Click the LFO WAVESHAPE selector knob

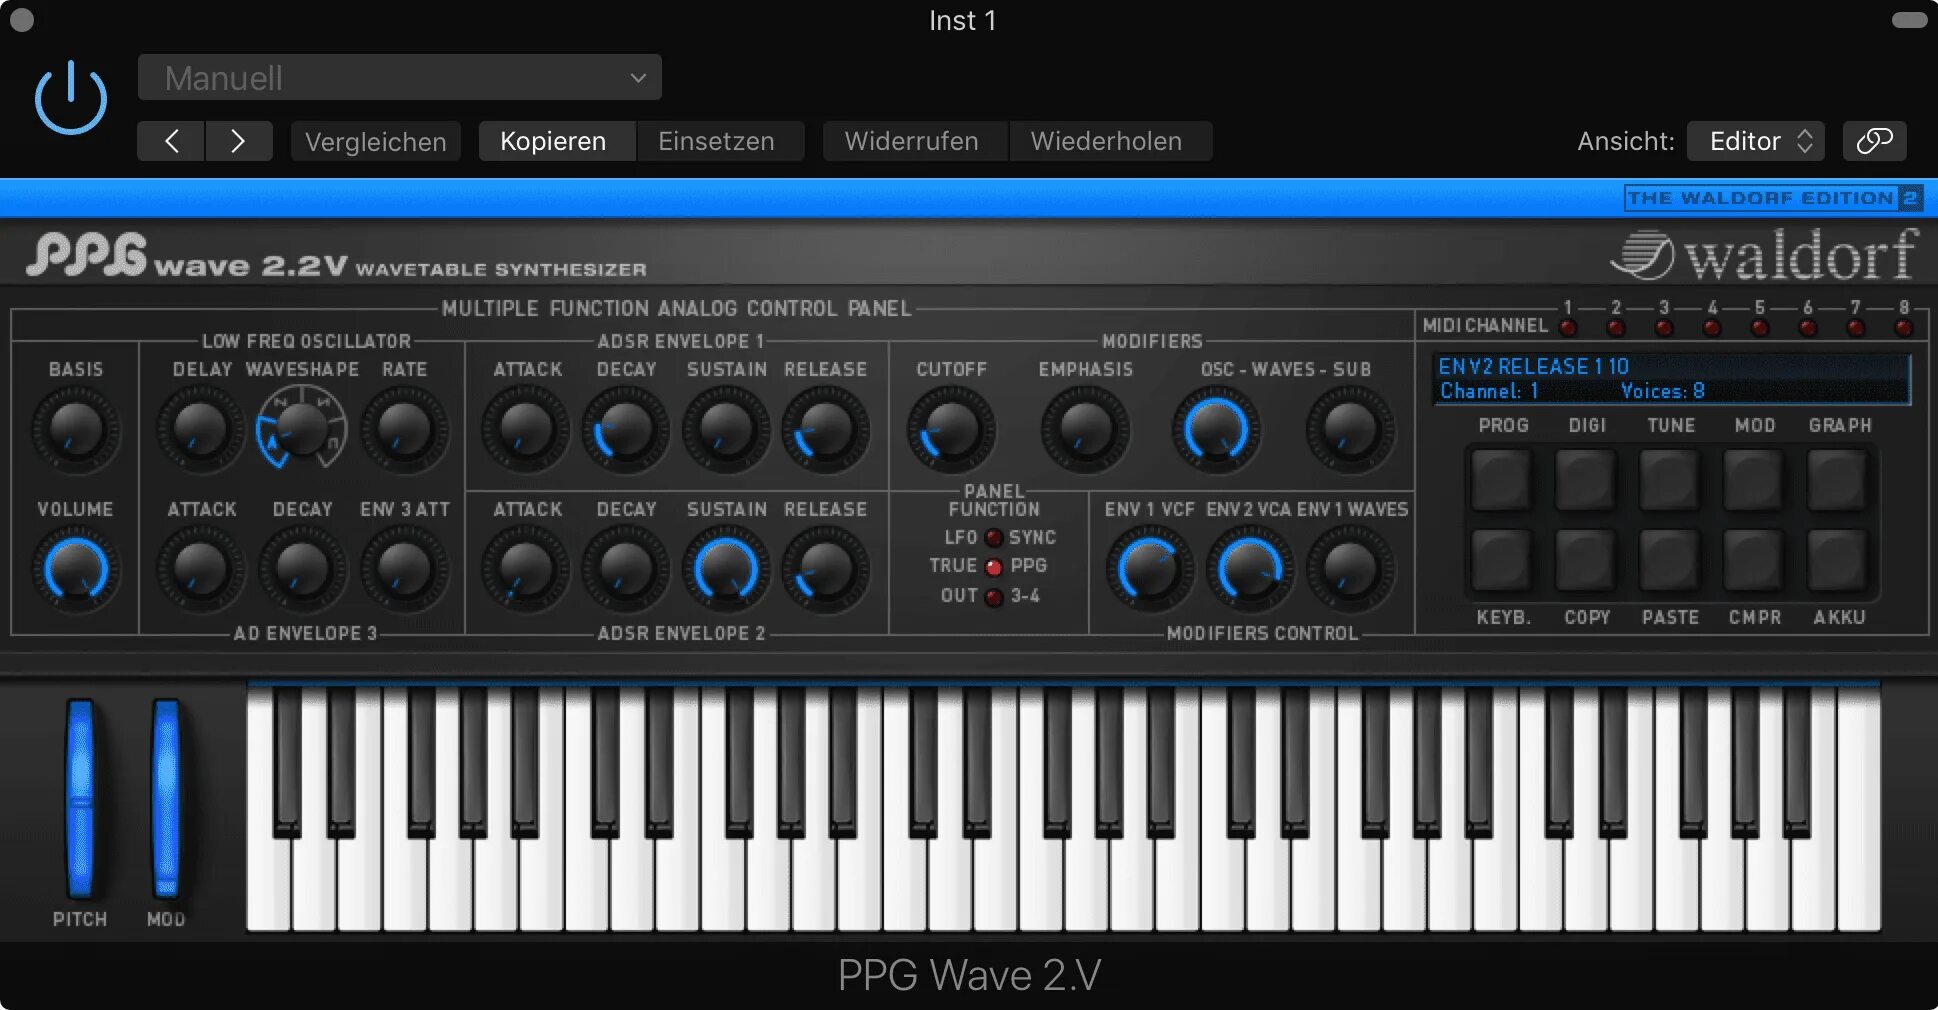302,429
